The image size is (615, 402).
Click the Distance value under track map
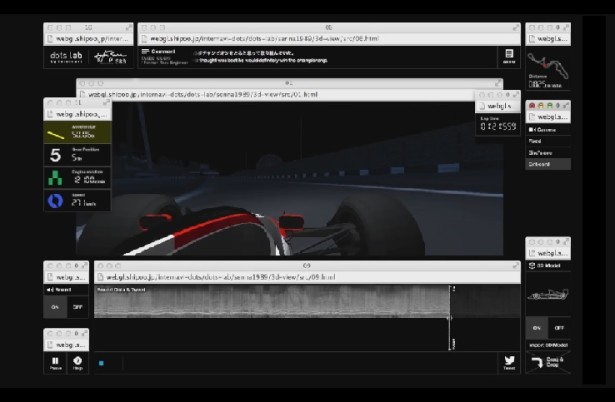click(545, 84)
